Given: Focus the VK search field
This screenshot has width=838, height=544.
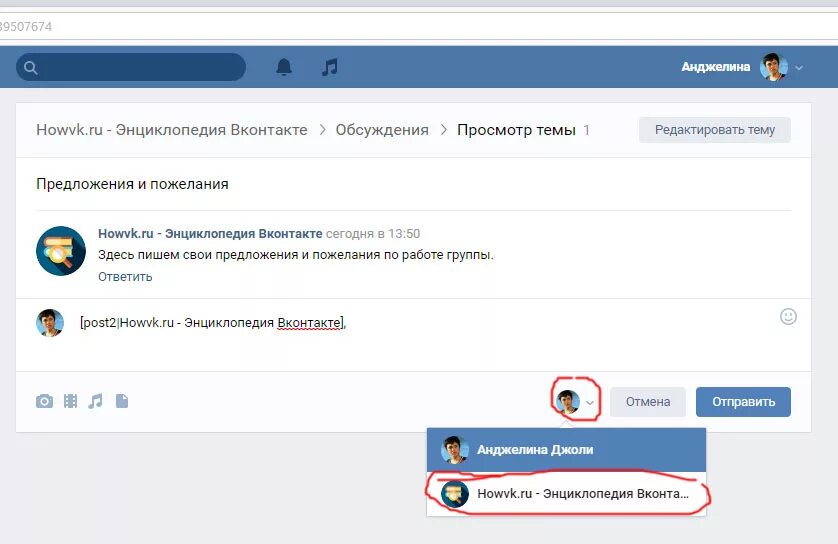Looking at the screenshot, I should click(x=131, y=67).
